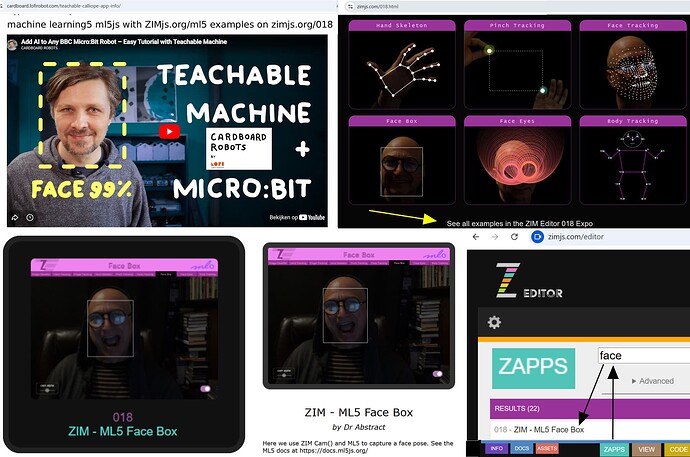Image resolution: width=690 pixels, height=457 pixels.
Task: Open the https://docs.ml5js.org/ link
Action: tap(333, 450)
